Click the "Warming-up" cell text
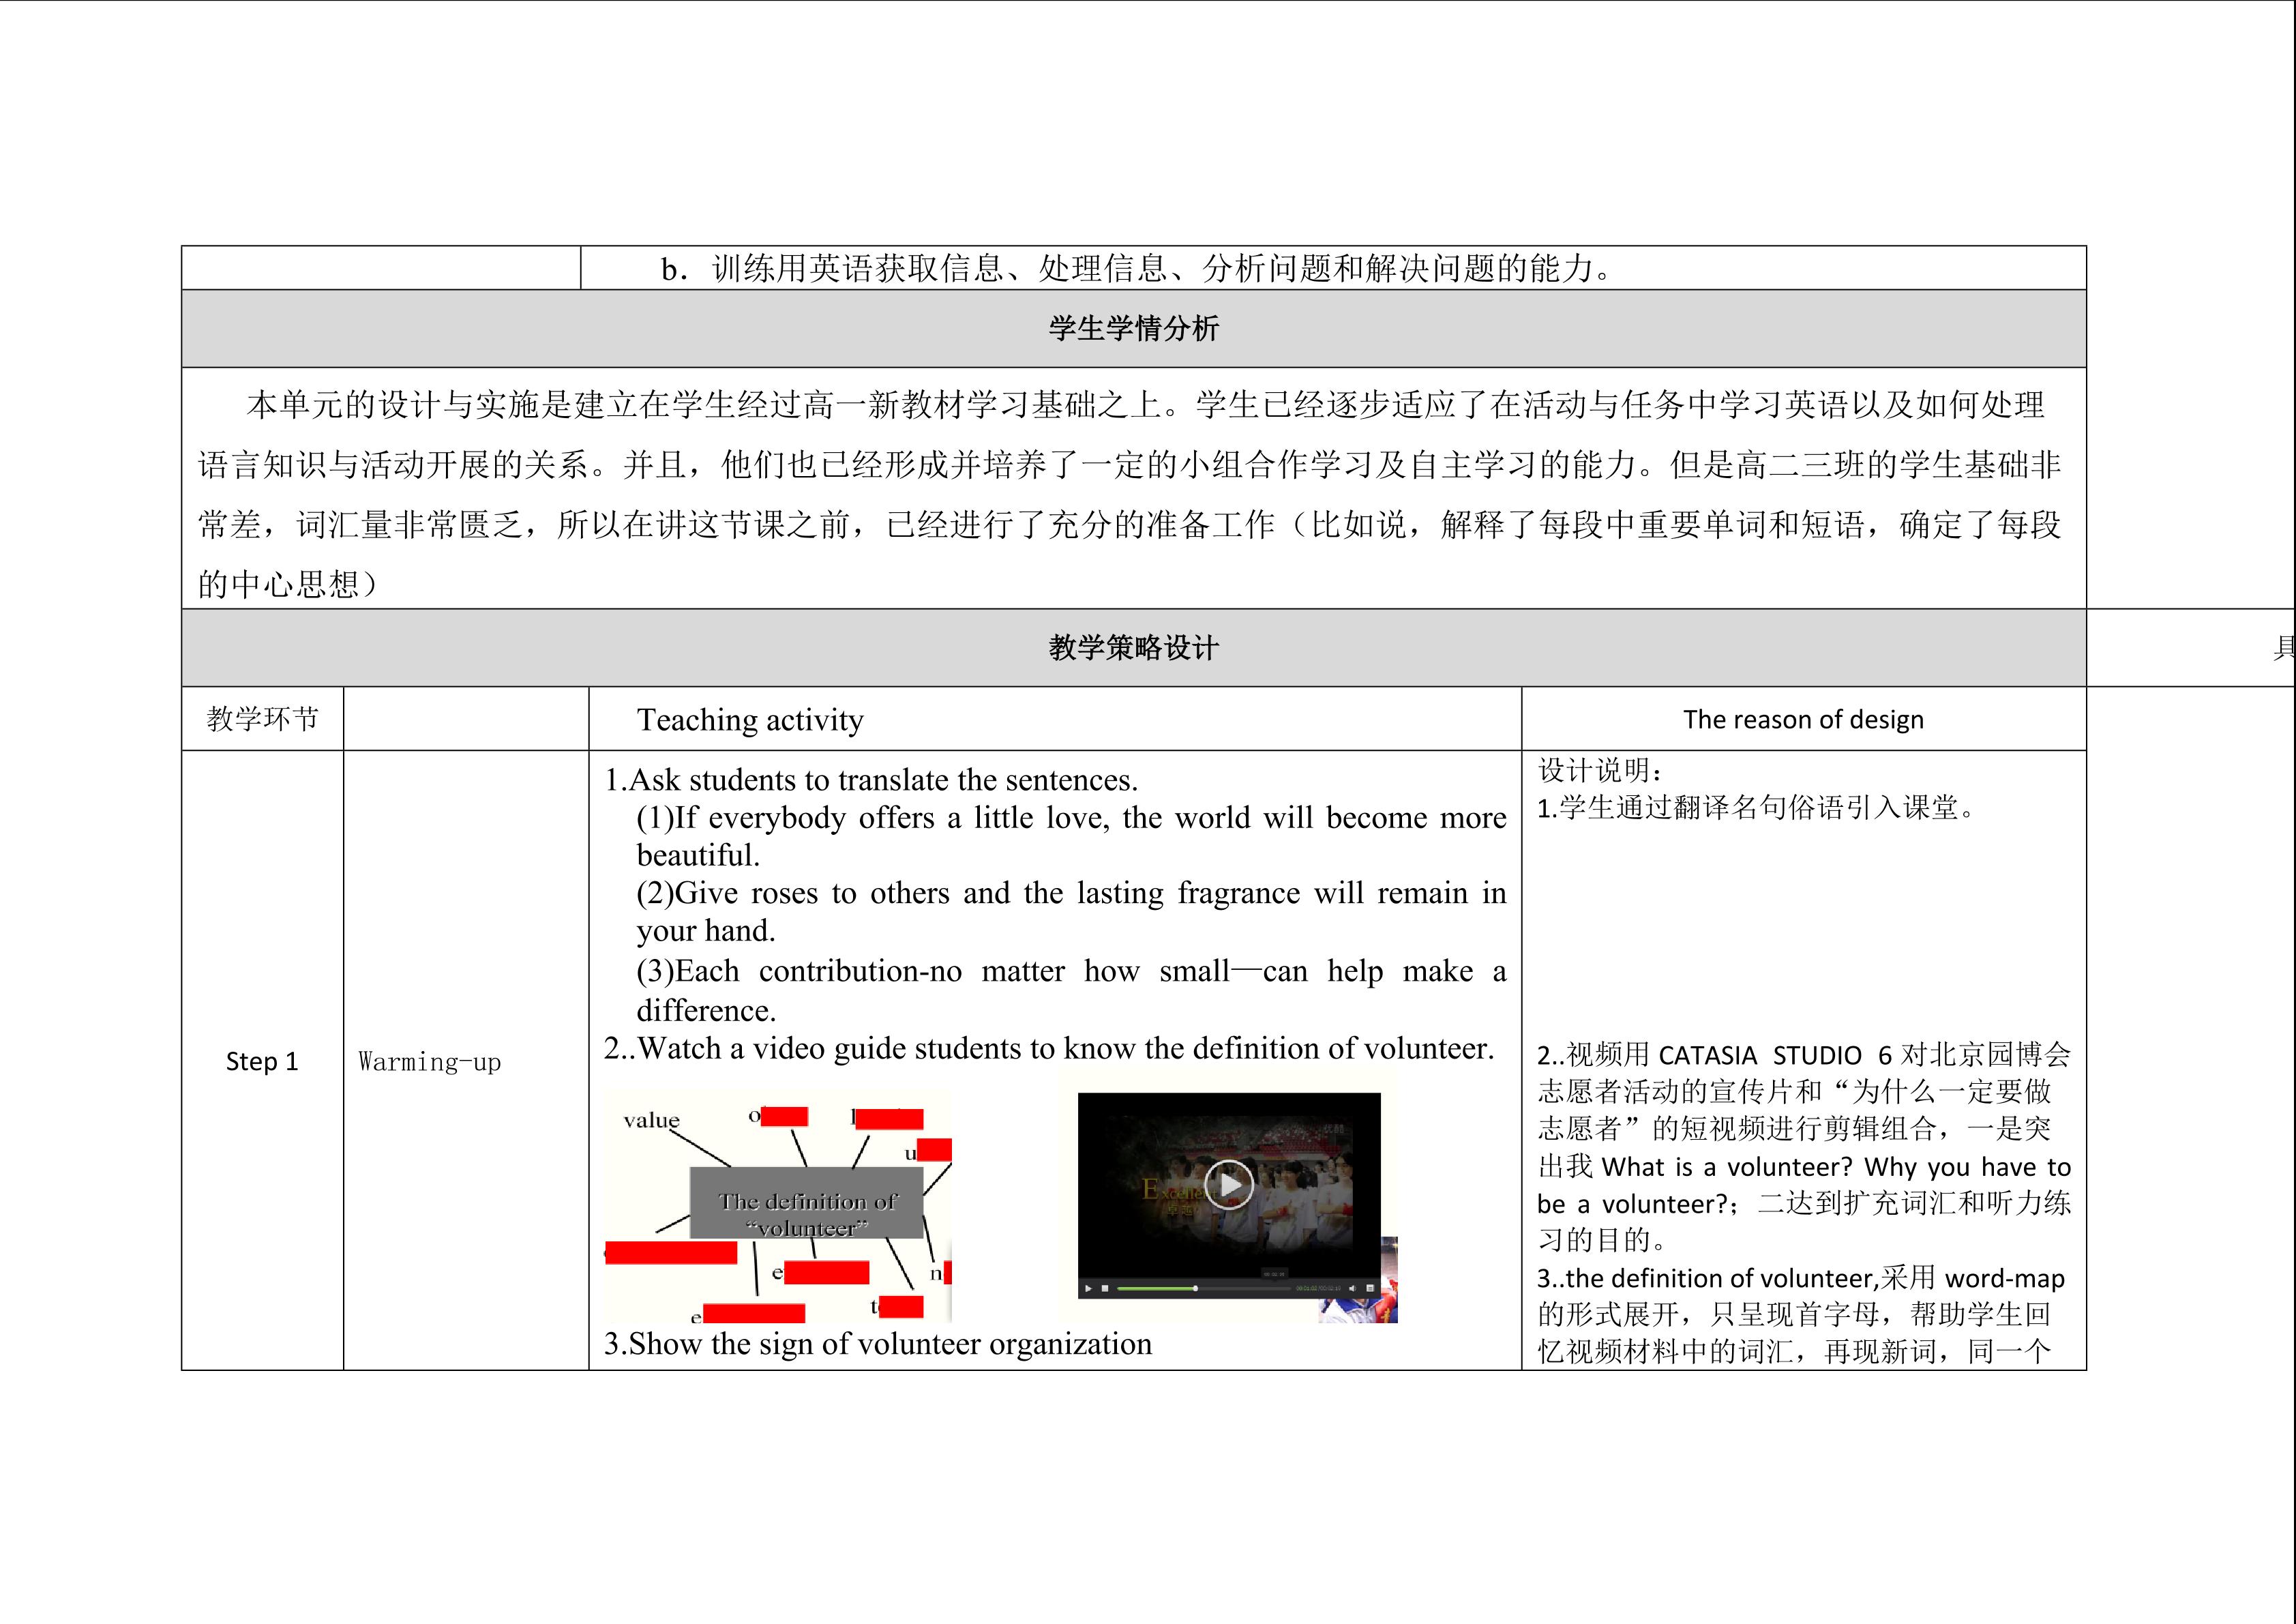 (429, 1062)
